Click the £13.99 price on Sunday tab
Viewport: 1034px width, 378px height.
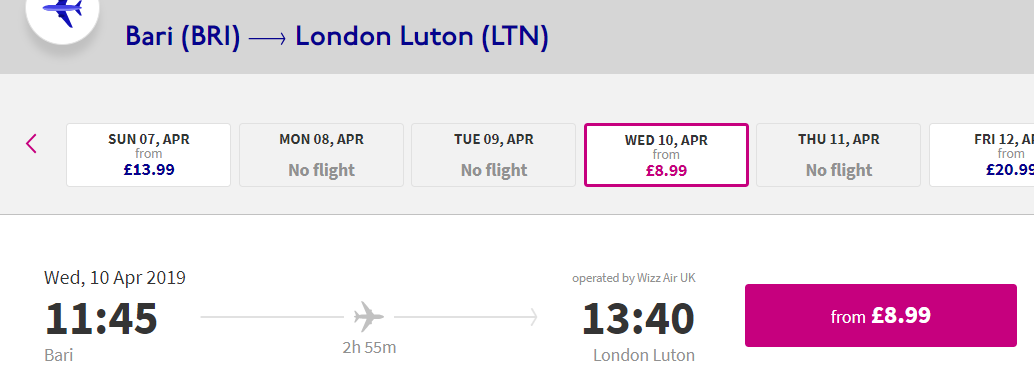pos(149,170)
